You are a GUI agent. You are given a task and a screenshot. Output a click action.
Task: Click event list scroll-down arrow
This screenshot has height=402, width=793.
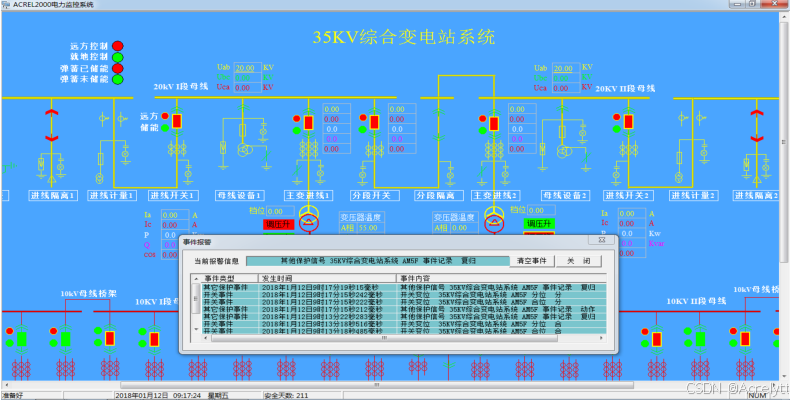tap(196, 330)
